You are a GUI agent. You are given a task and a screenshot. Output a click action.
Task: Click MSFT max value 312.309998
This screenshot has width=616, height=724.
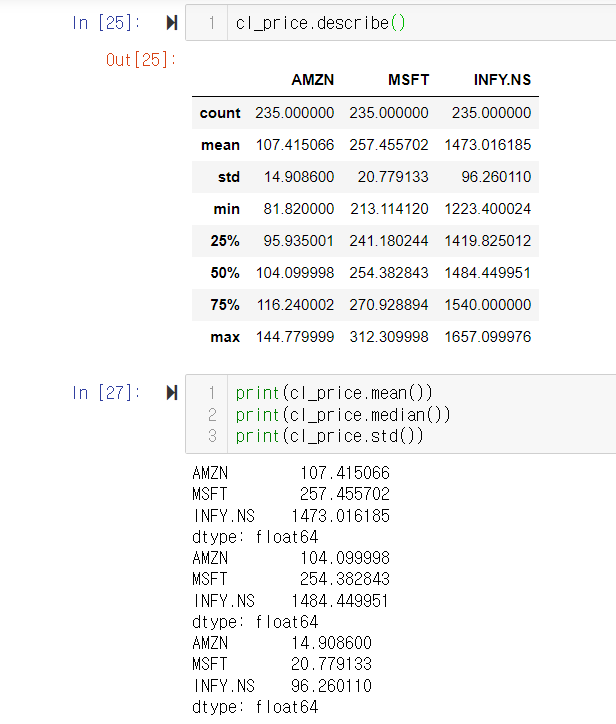389,337
